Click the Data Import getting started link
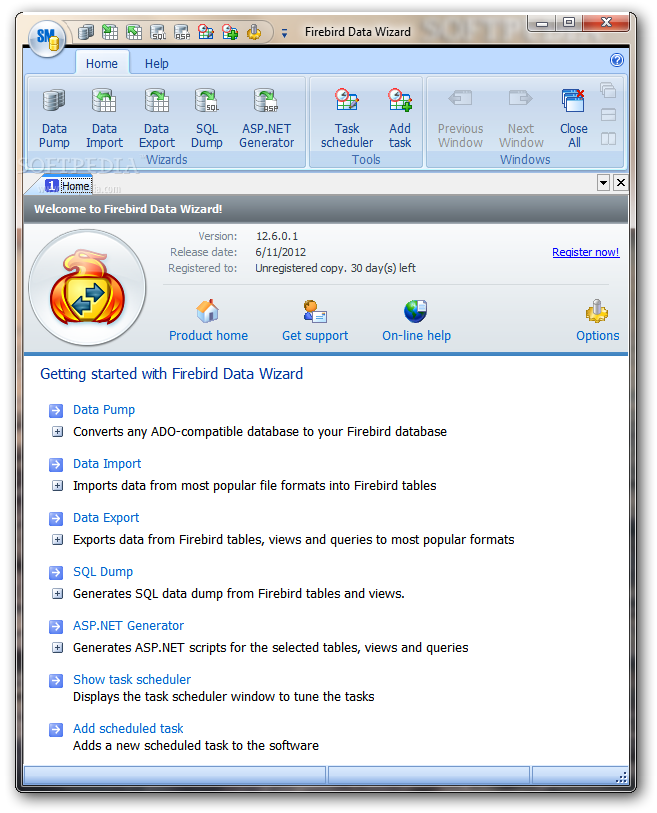657x813 pixels. pyautogui.click(x=107, y=464)
